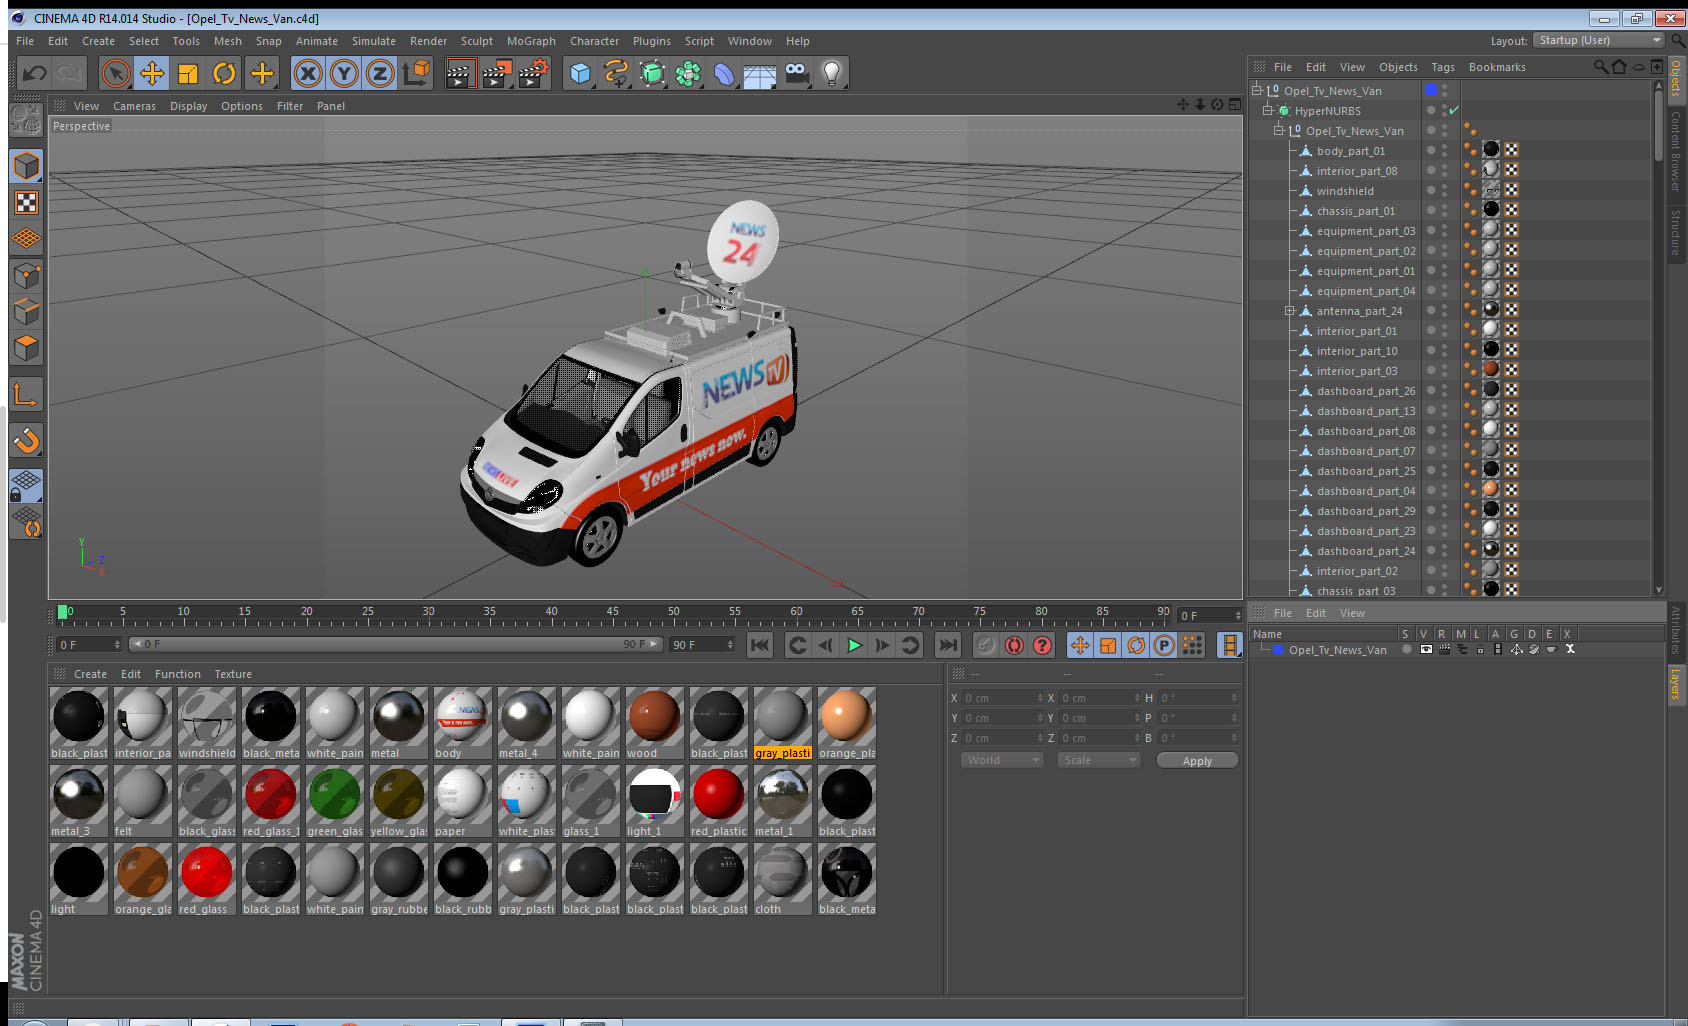This screenshot has width=1688, height=1026.
Task: Open the Layout Startup dropdown
Action: pos(1598,40)
